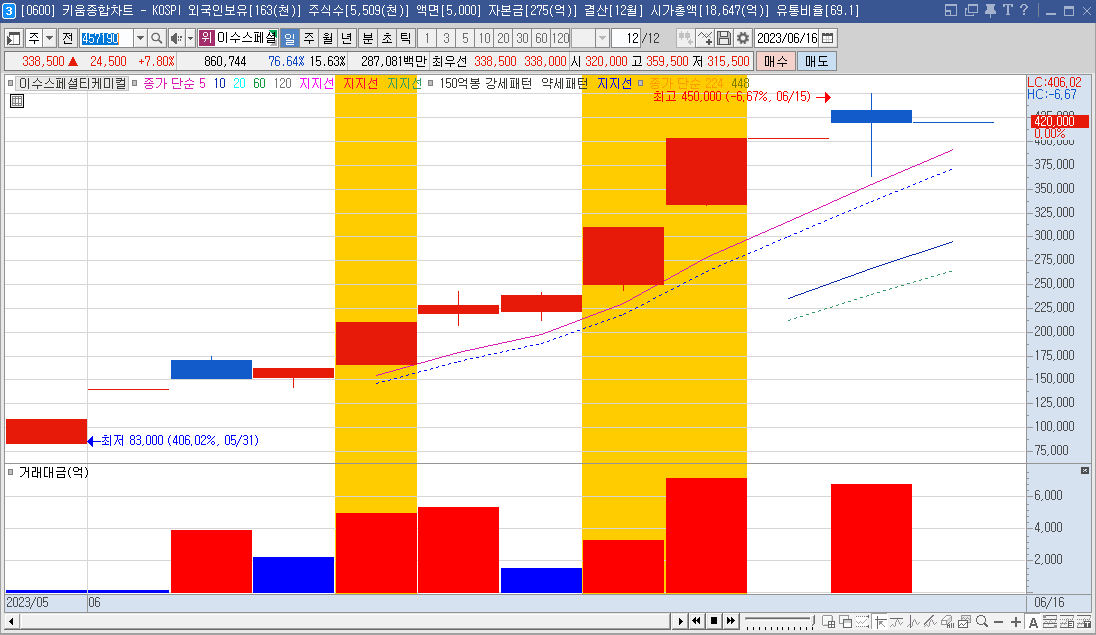Select the 년 (yearly) period toggle

(347, 38)
